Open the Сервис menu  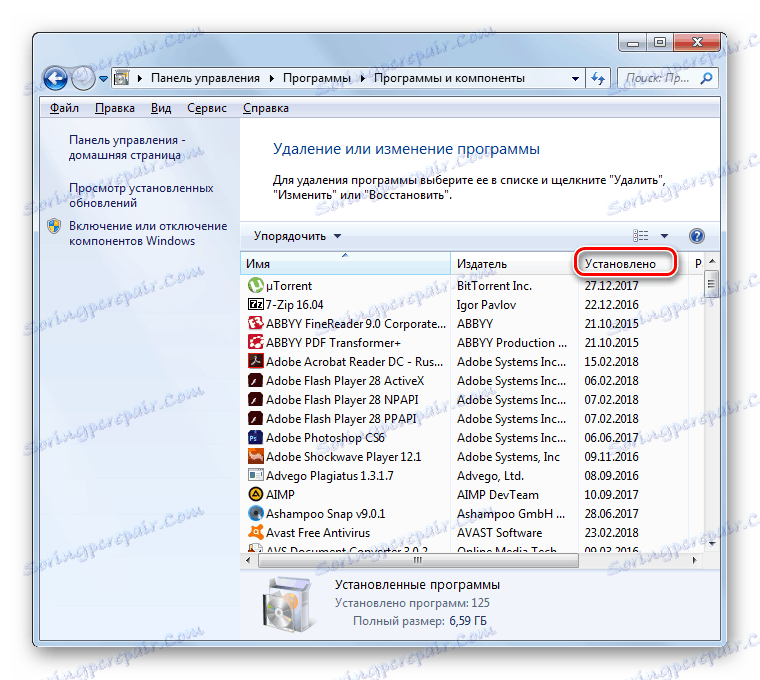[x=206, y=108]
